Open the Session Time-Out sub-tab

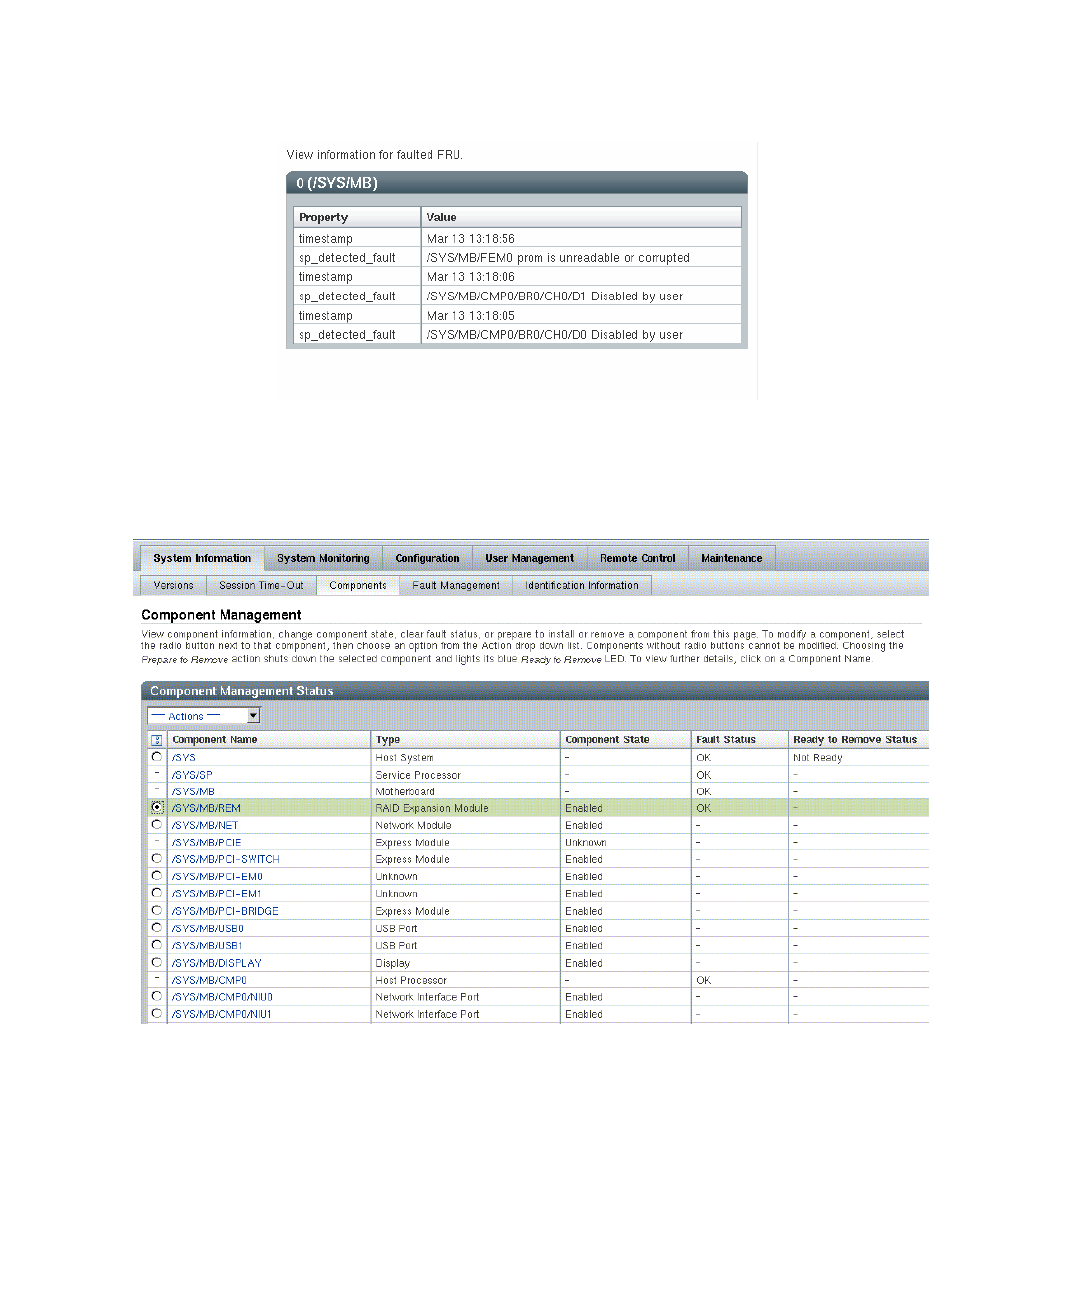261,586
